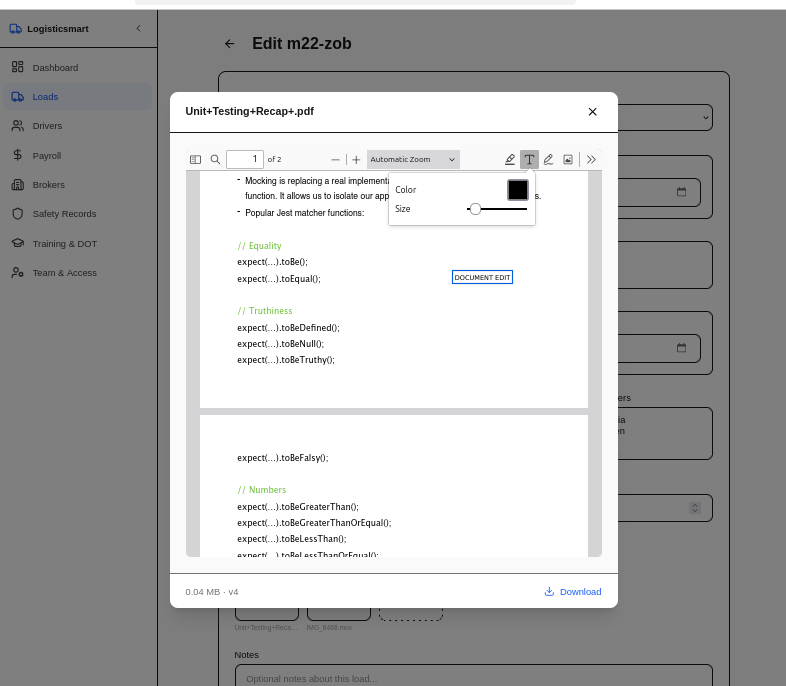Open Brokers from the sidebar
This screenshot has height=686, width=786.
(x=78, y=184)
